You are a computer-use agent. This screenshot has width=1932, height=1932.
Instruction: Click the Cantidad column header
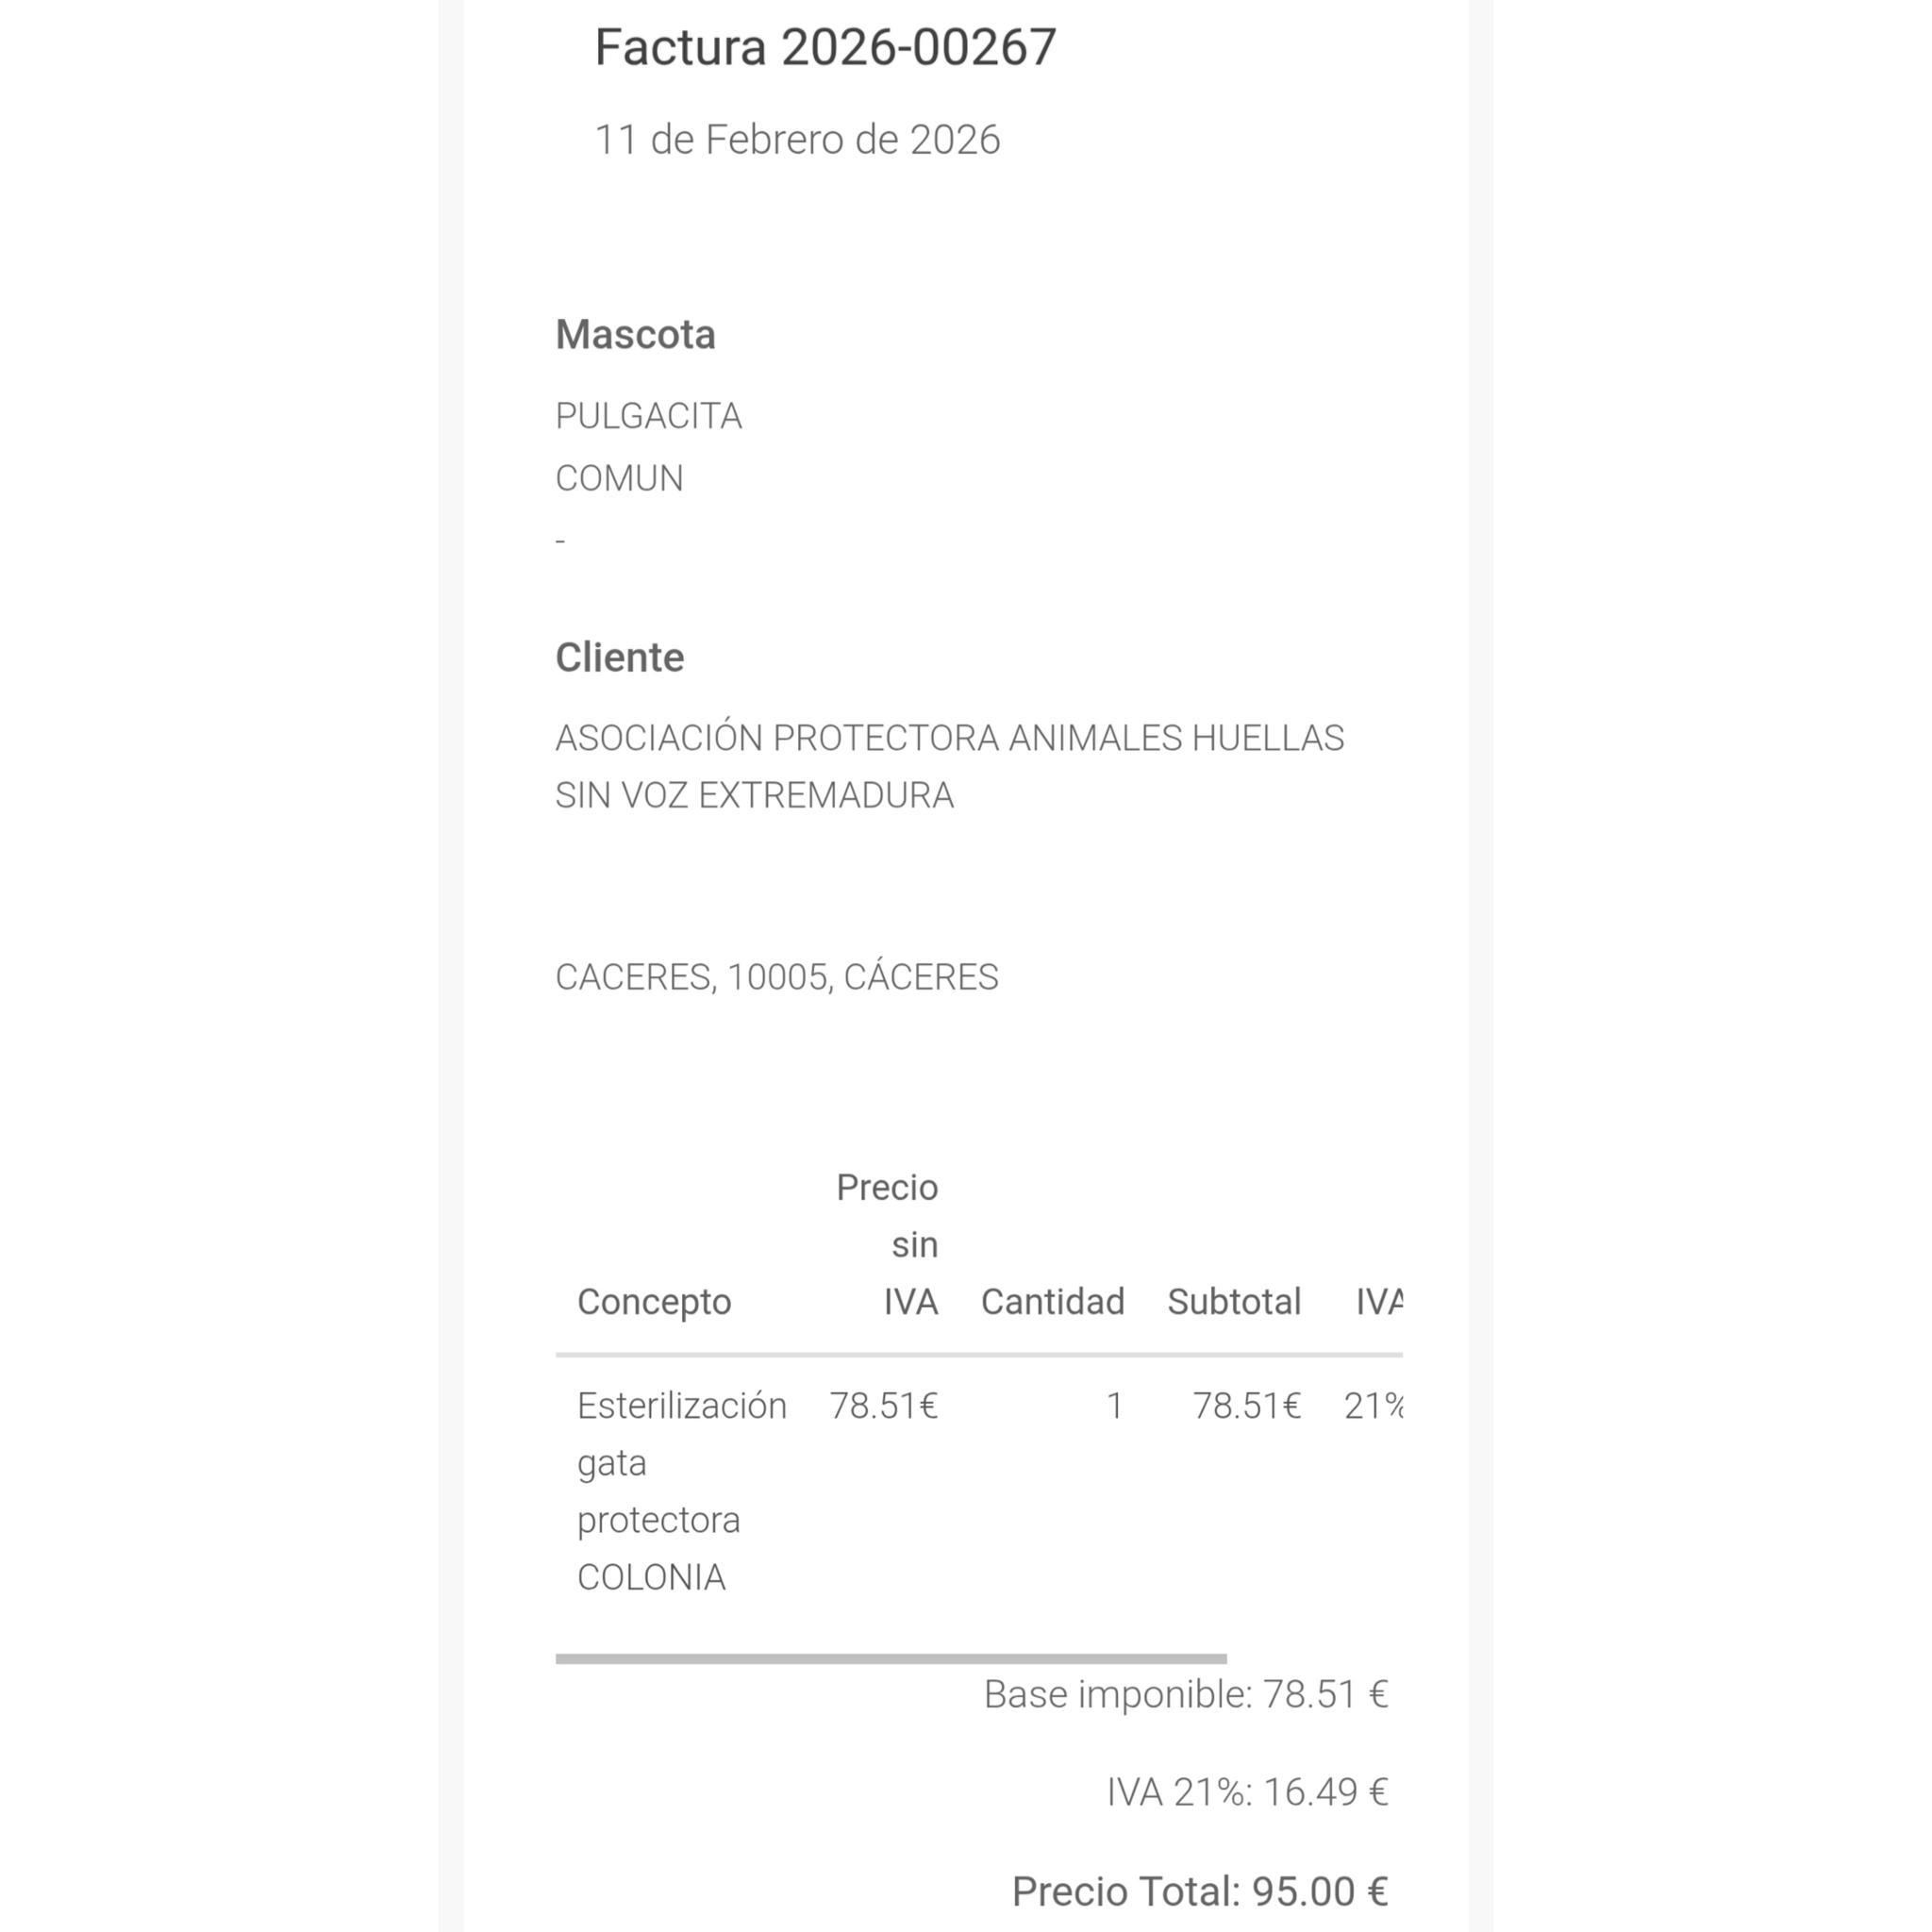(x=1052, y=1302)
